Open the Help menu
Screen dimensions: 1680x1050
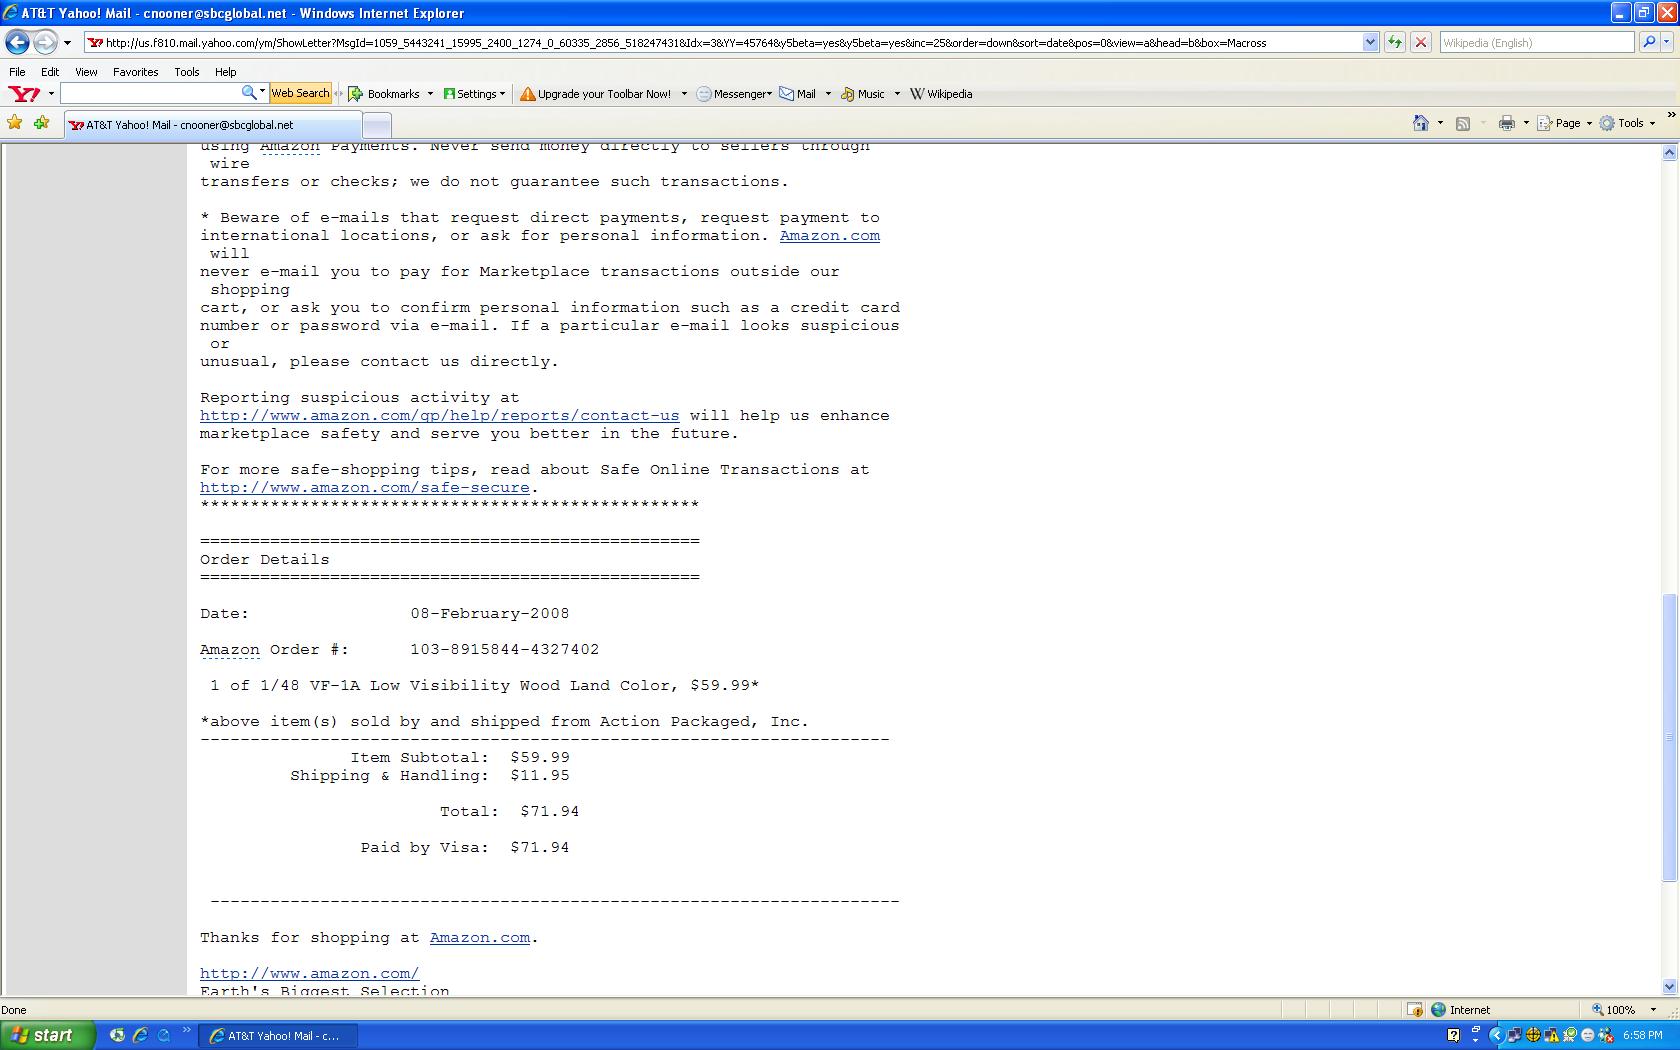click(x=226, y=72)
